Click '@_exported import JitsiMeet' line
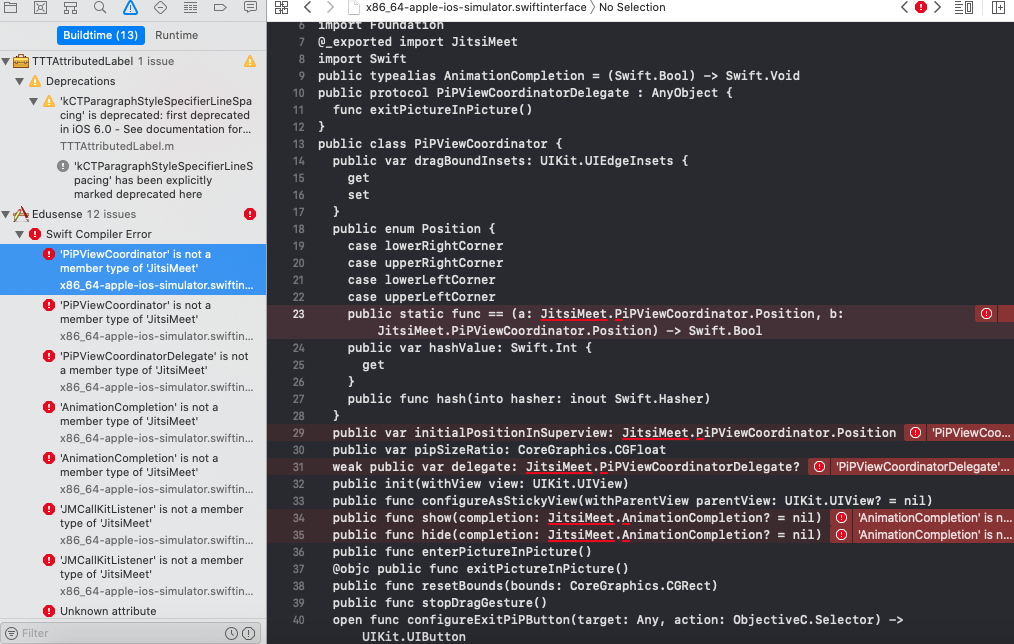 point(417,41)
